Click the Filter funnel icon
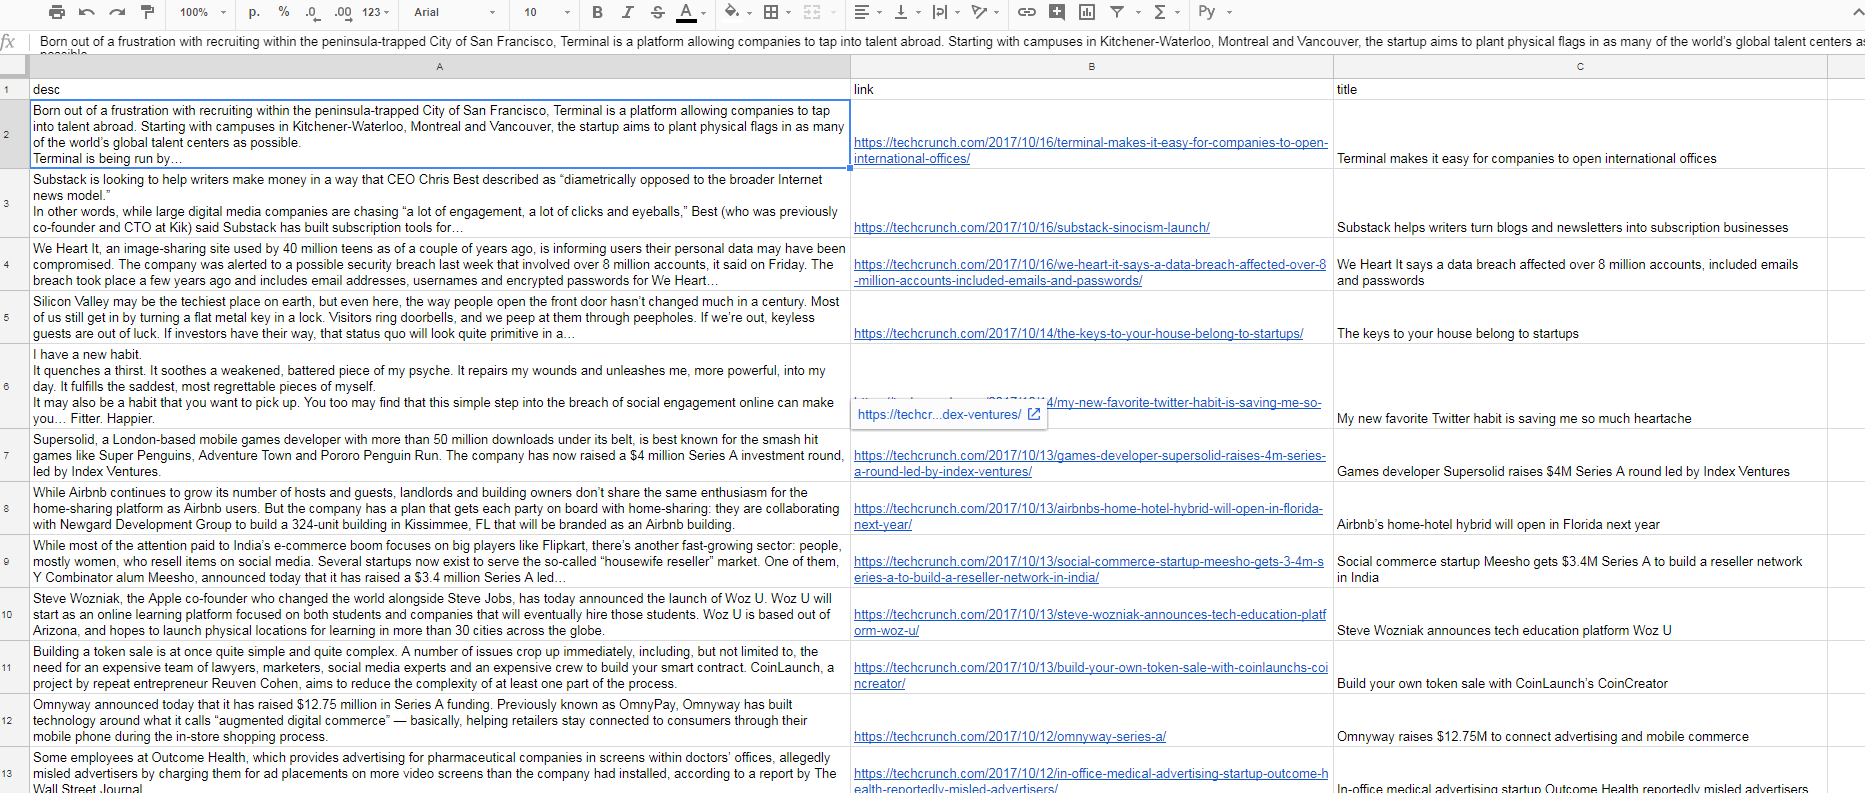 click(x=1117, y=12)
